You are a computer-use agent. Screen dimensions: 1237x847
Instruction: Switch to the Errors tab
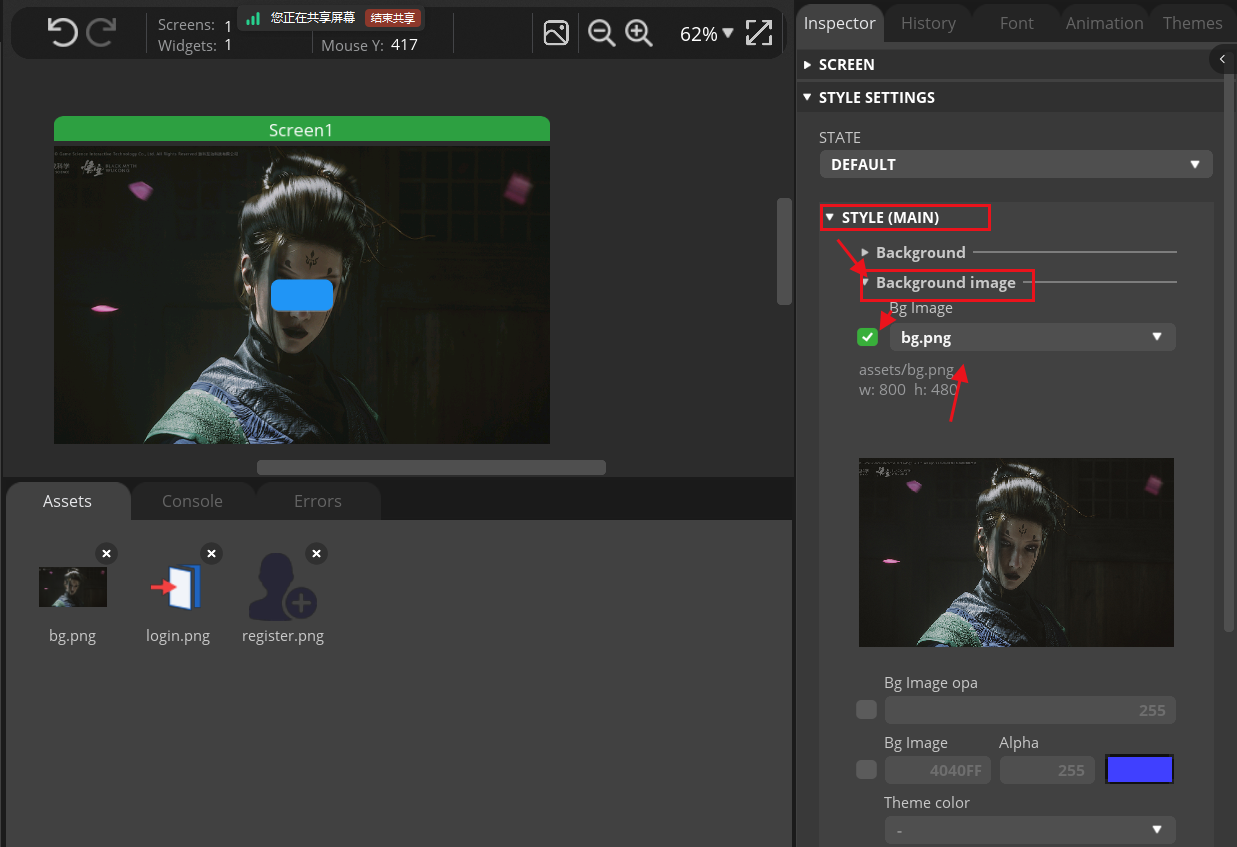[x=318, y=501]
